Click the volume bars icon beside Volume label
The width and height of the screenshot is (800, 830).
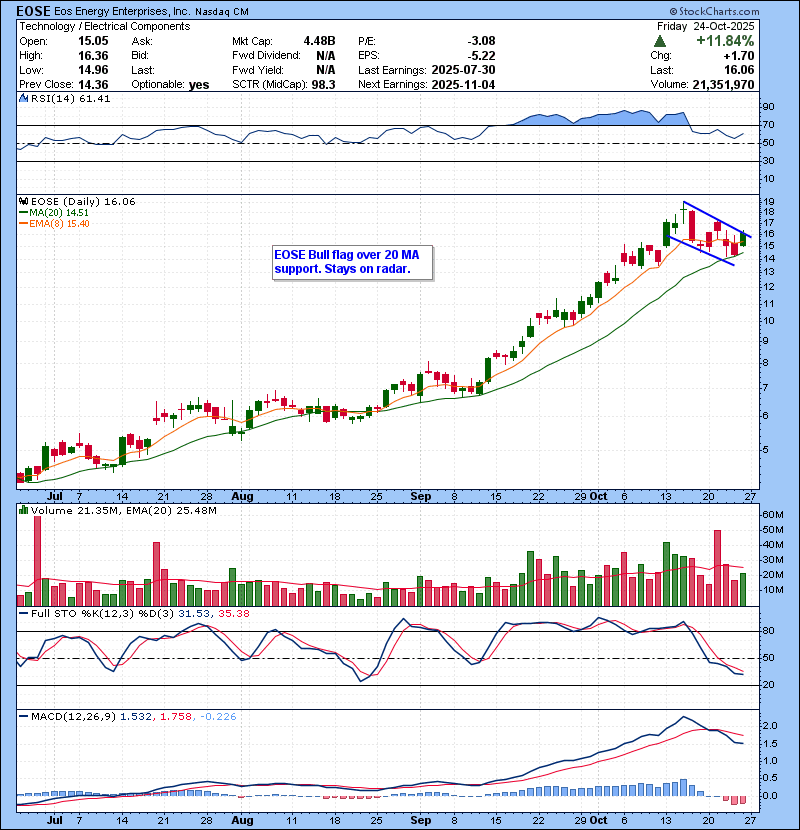pyautogui.click(x=23, y=511)
